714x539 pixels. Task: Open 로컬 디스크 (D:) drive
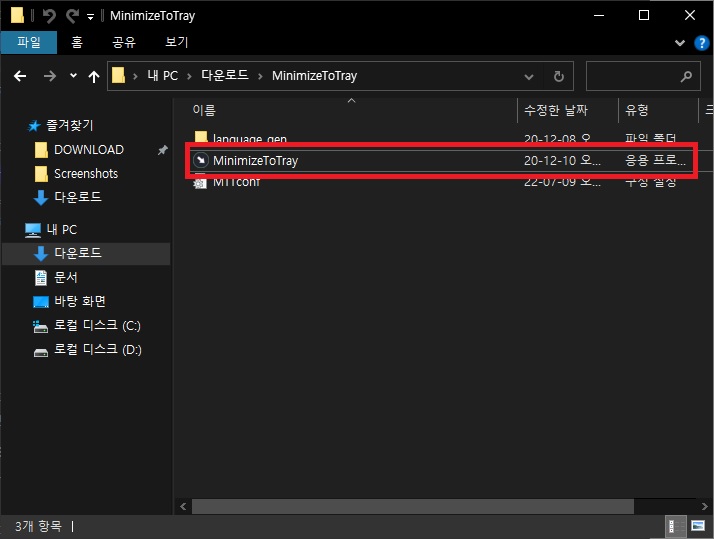[x=97, y=349]
